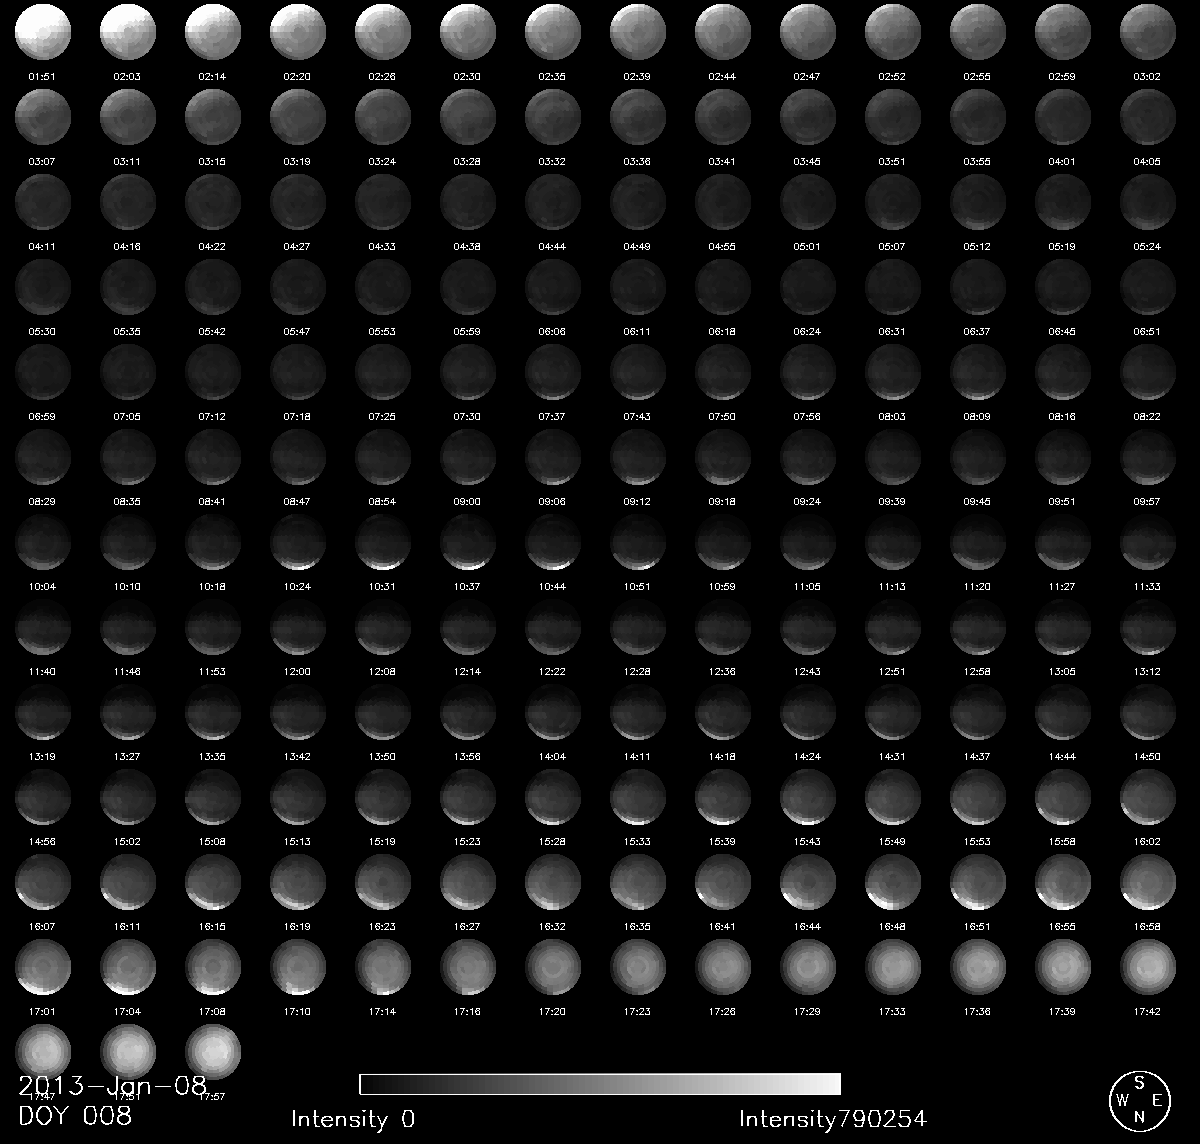Open the disk image labeled 04:38

point(468,203)
